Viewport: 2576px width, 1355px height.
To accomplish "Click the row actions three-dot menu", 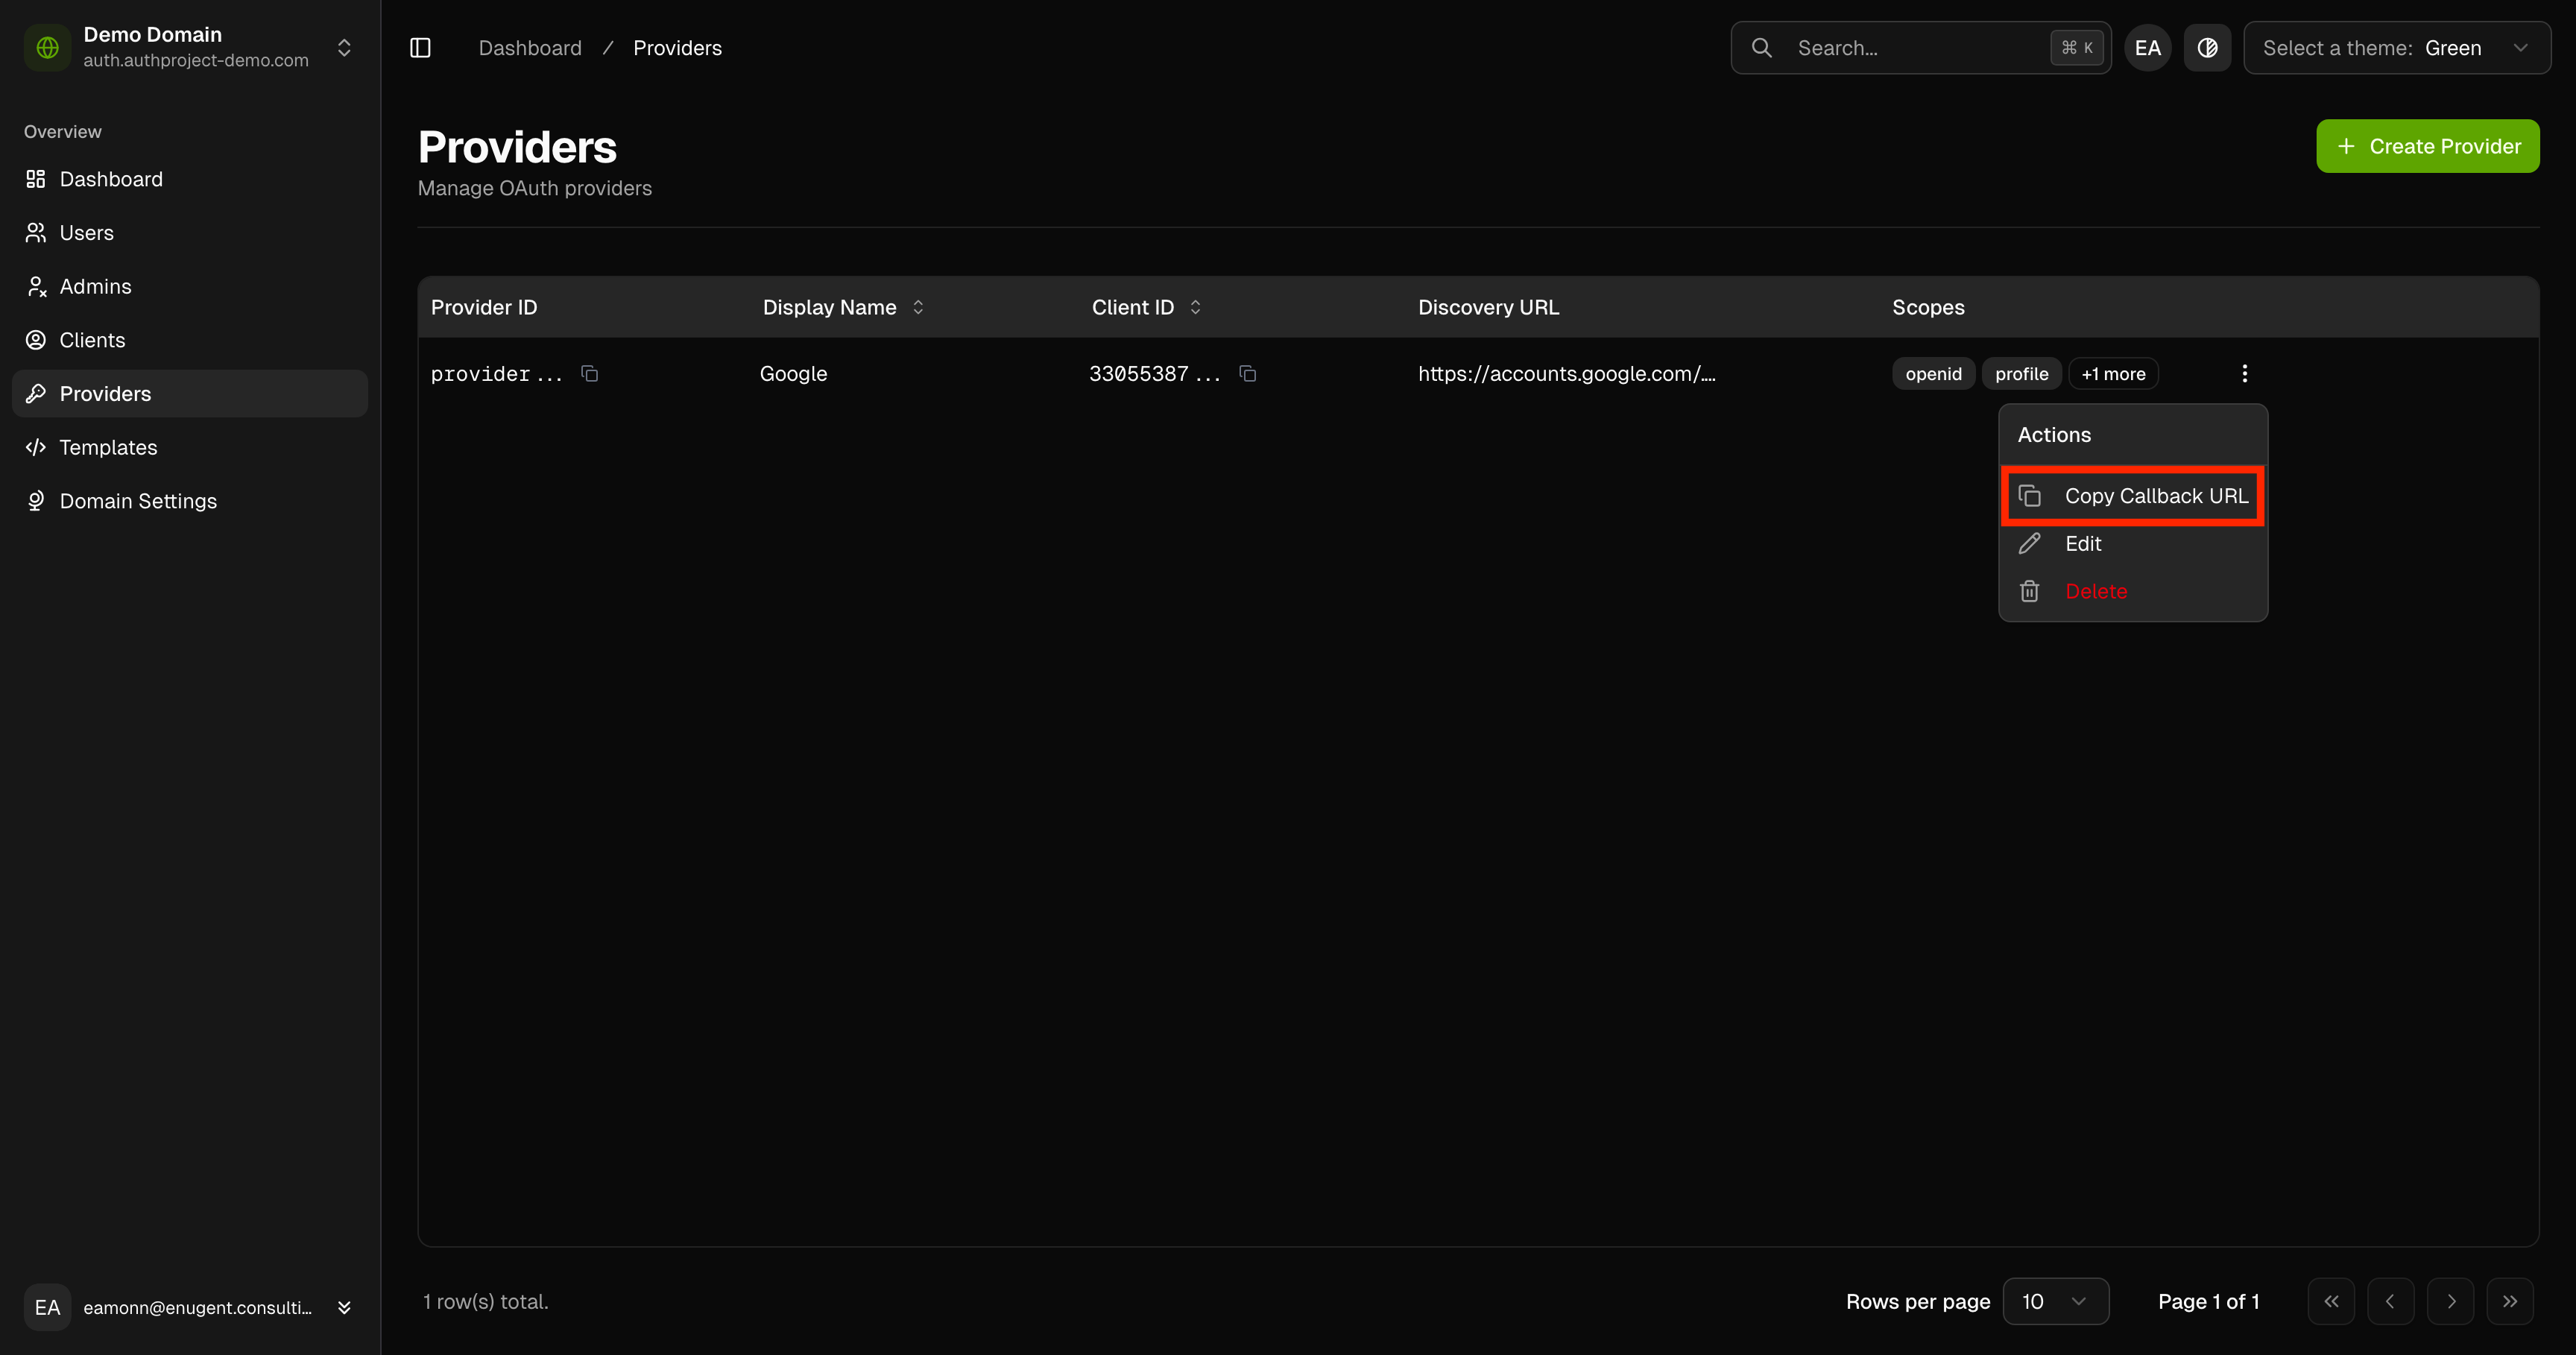I will [2244, 373].
